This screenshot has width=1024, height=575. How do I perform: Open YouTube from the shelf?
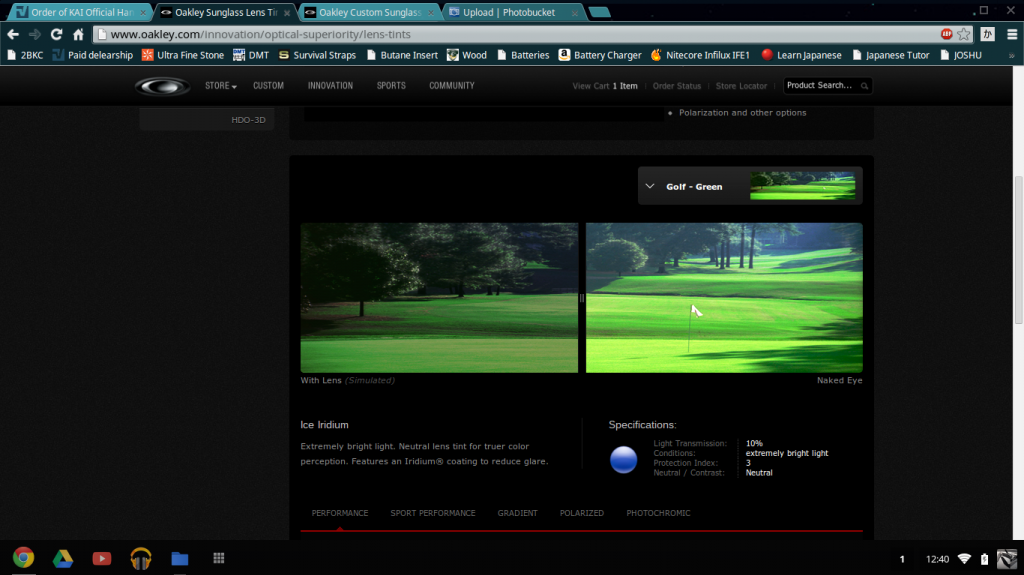tap(101, 558)
